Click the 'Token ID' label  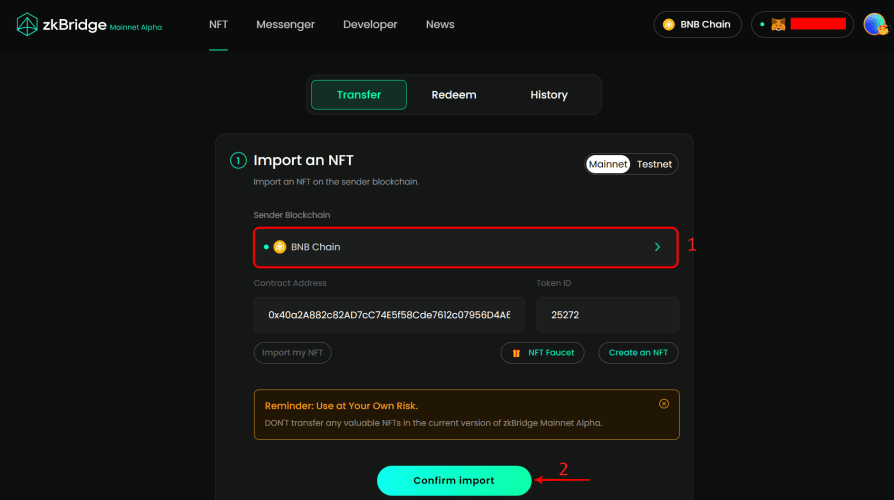[x=554, y=283]
